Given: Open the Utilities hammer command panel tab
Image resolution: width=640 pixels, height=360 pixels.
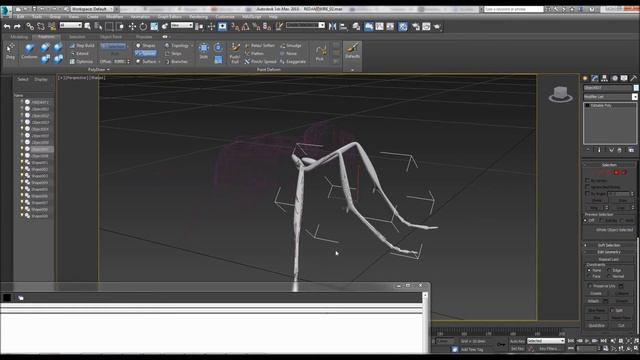Looking at the screenshot, I should (x=634, y=78).
